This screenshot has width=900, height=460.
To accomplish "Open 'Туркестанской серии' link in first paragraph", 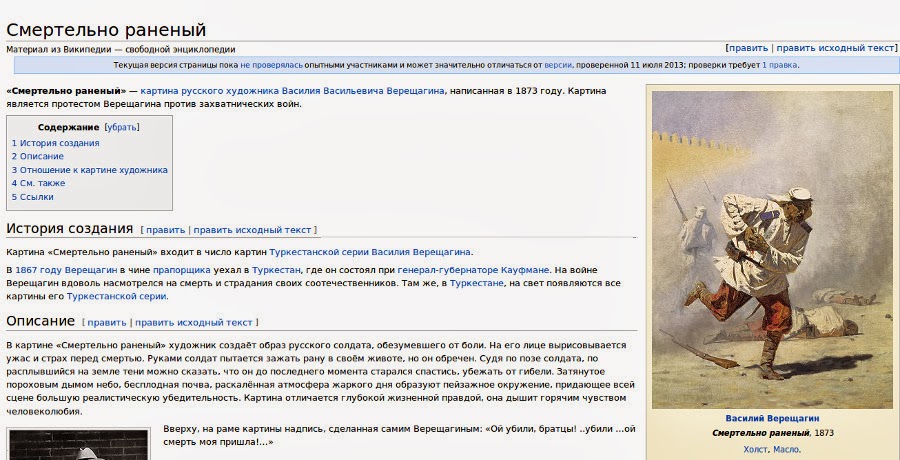I will click(x=319, y=252).
